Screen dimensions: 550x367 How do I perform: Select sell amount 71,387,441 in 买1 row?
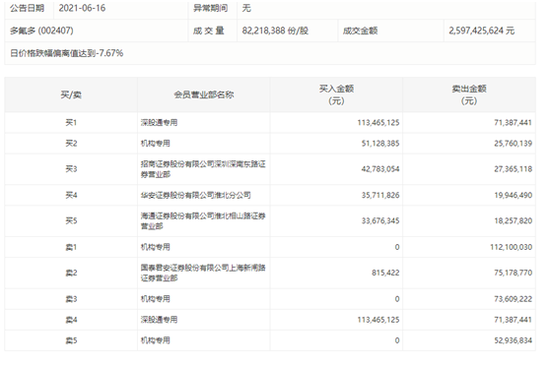click(513, 122)
